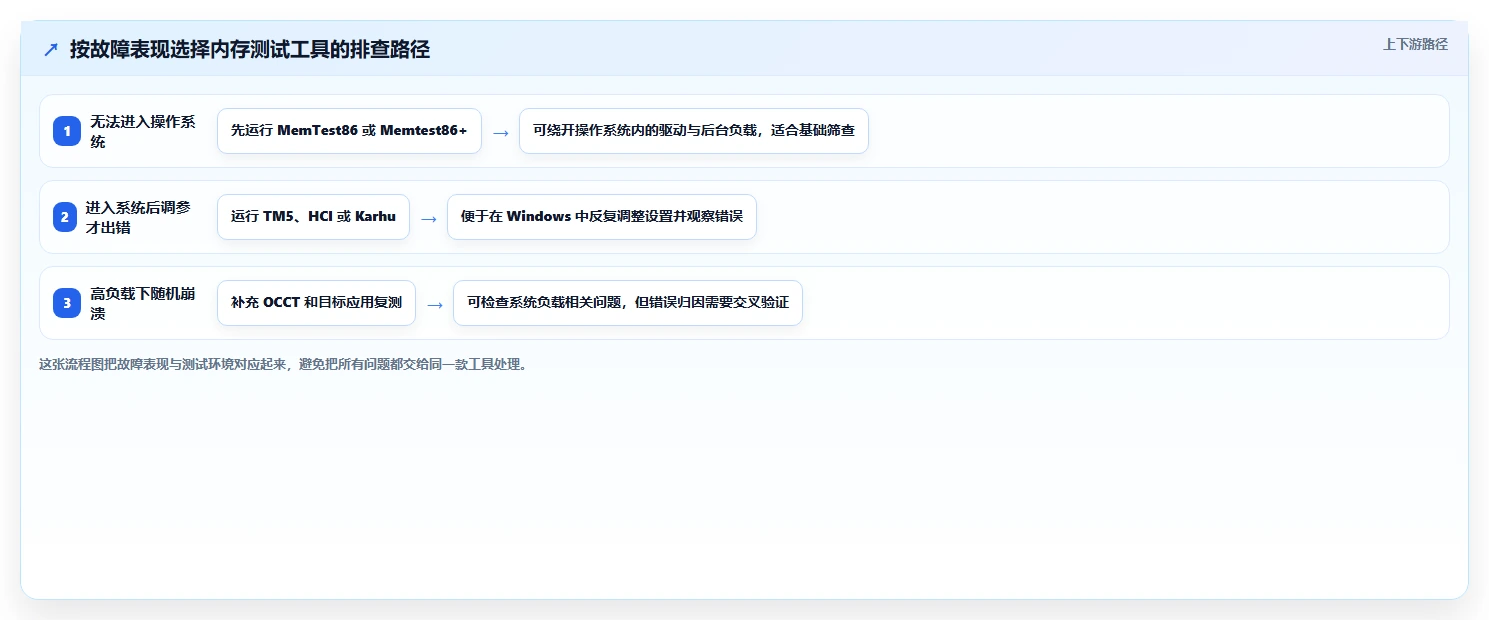Click the box 便于在 Windows 中反复调整设置
The width and height of the screenshot is (1489, 620).
click(x=602, y=217)
